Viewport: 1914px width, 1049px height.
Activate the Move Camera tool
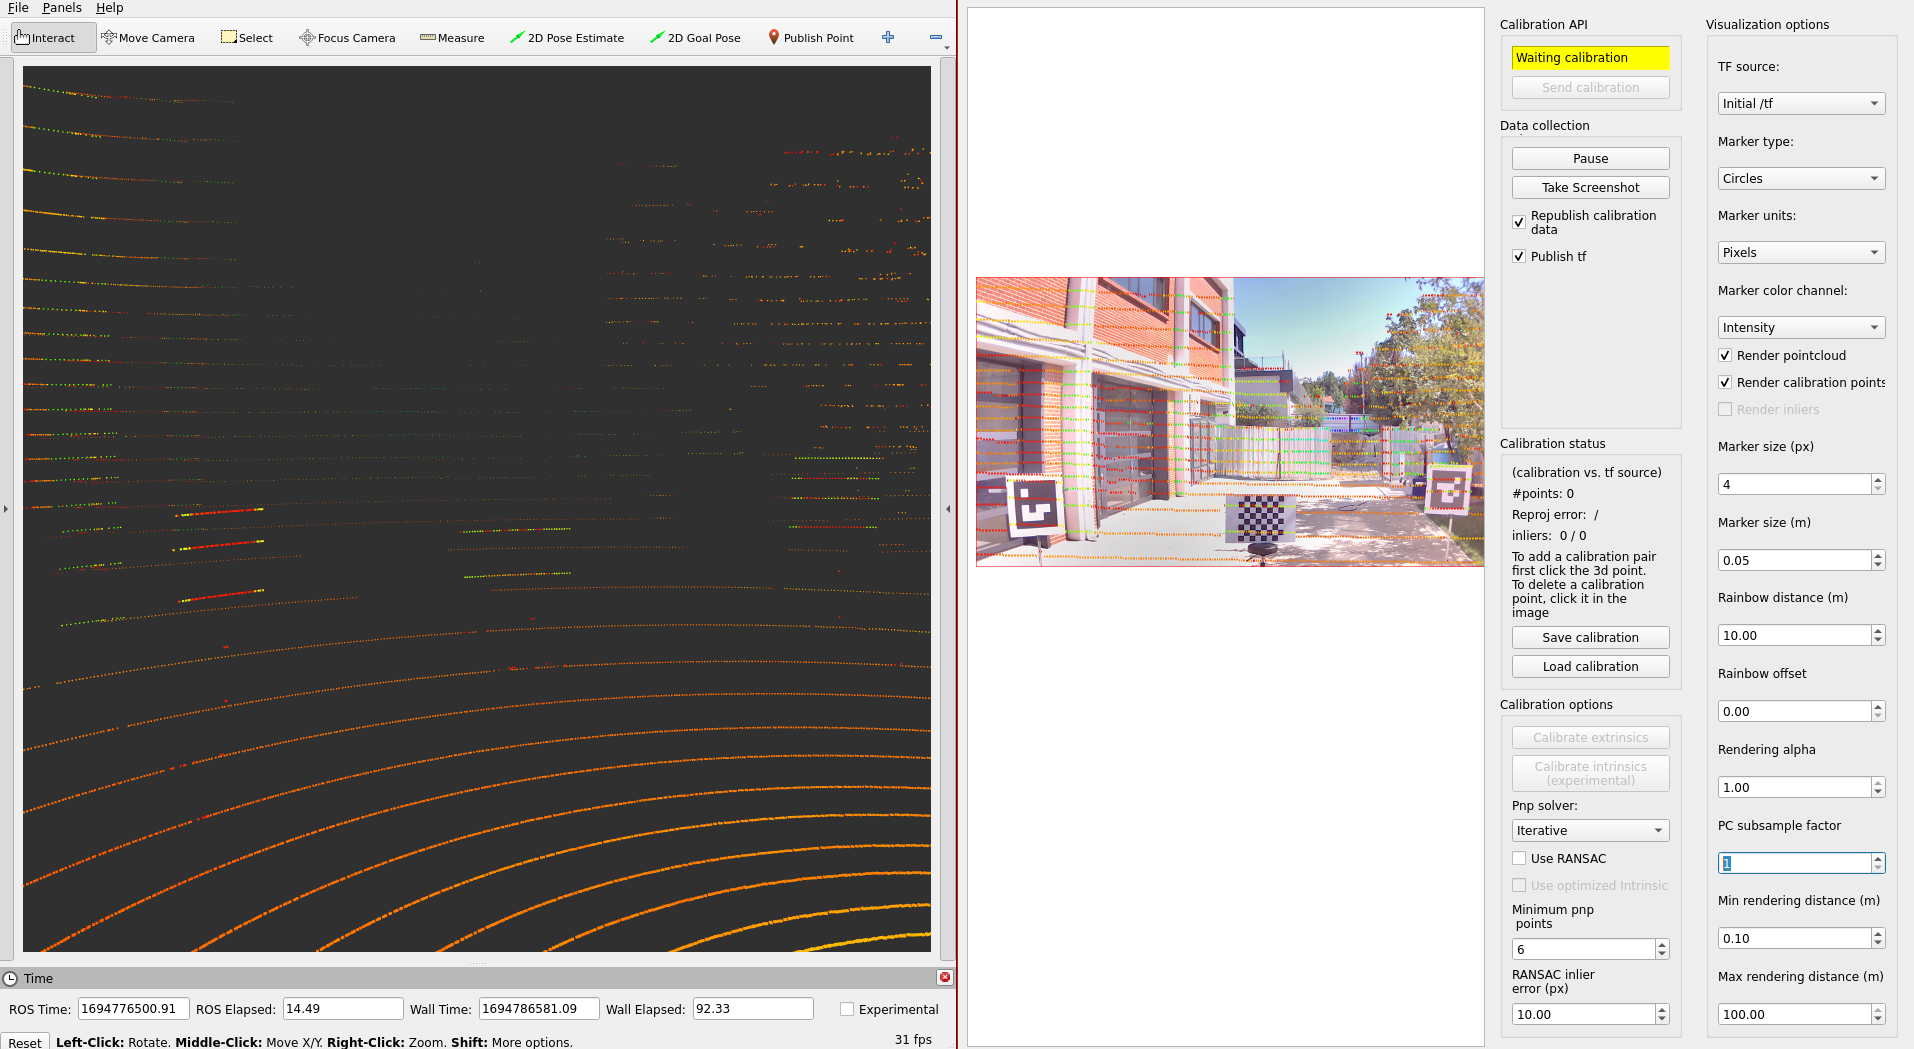click(148, 37)
